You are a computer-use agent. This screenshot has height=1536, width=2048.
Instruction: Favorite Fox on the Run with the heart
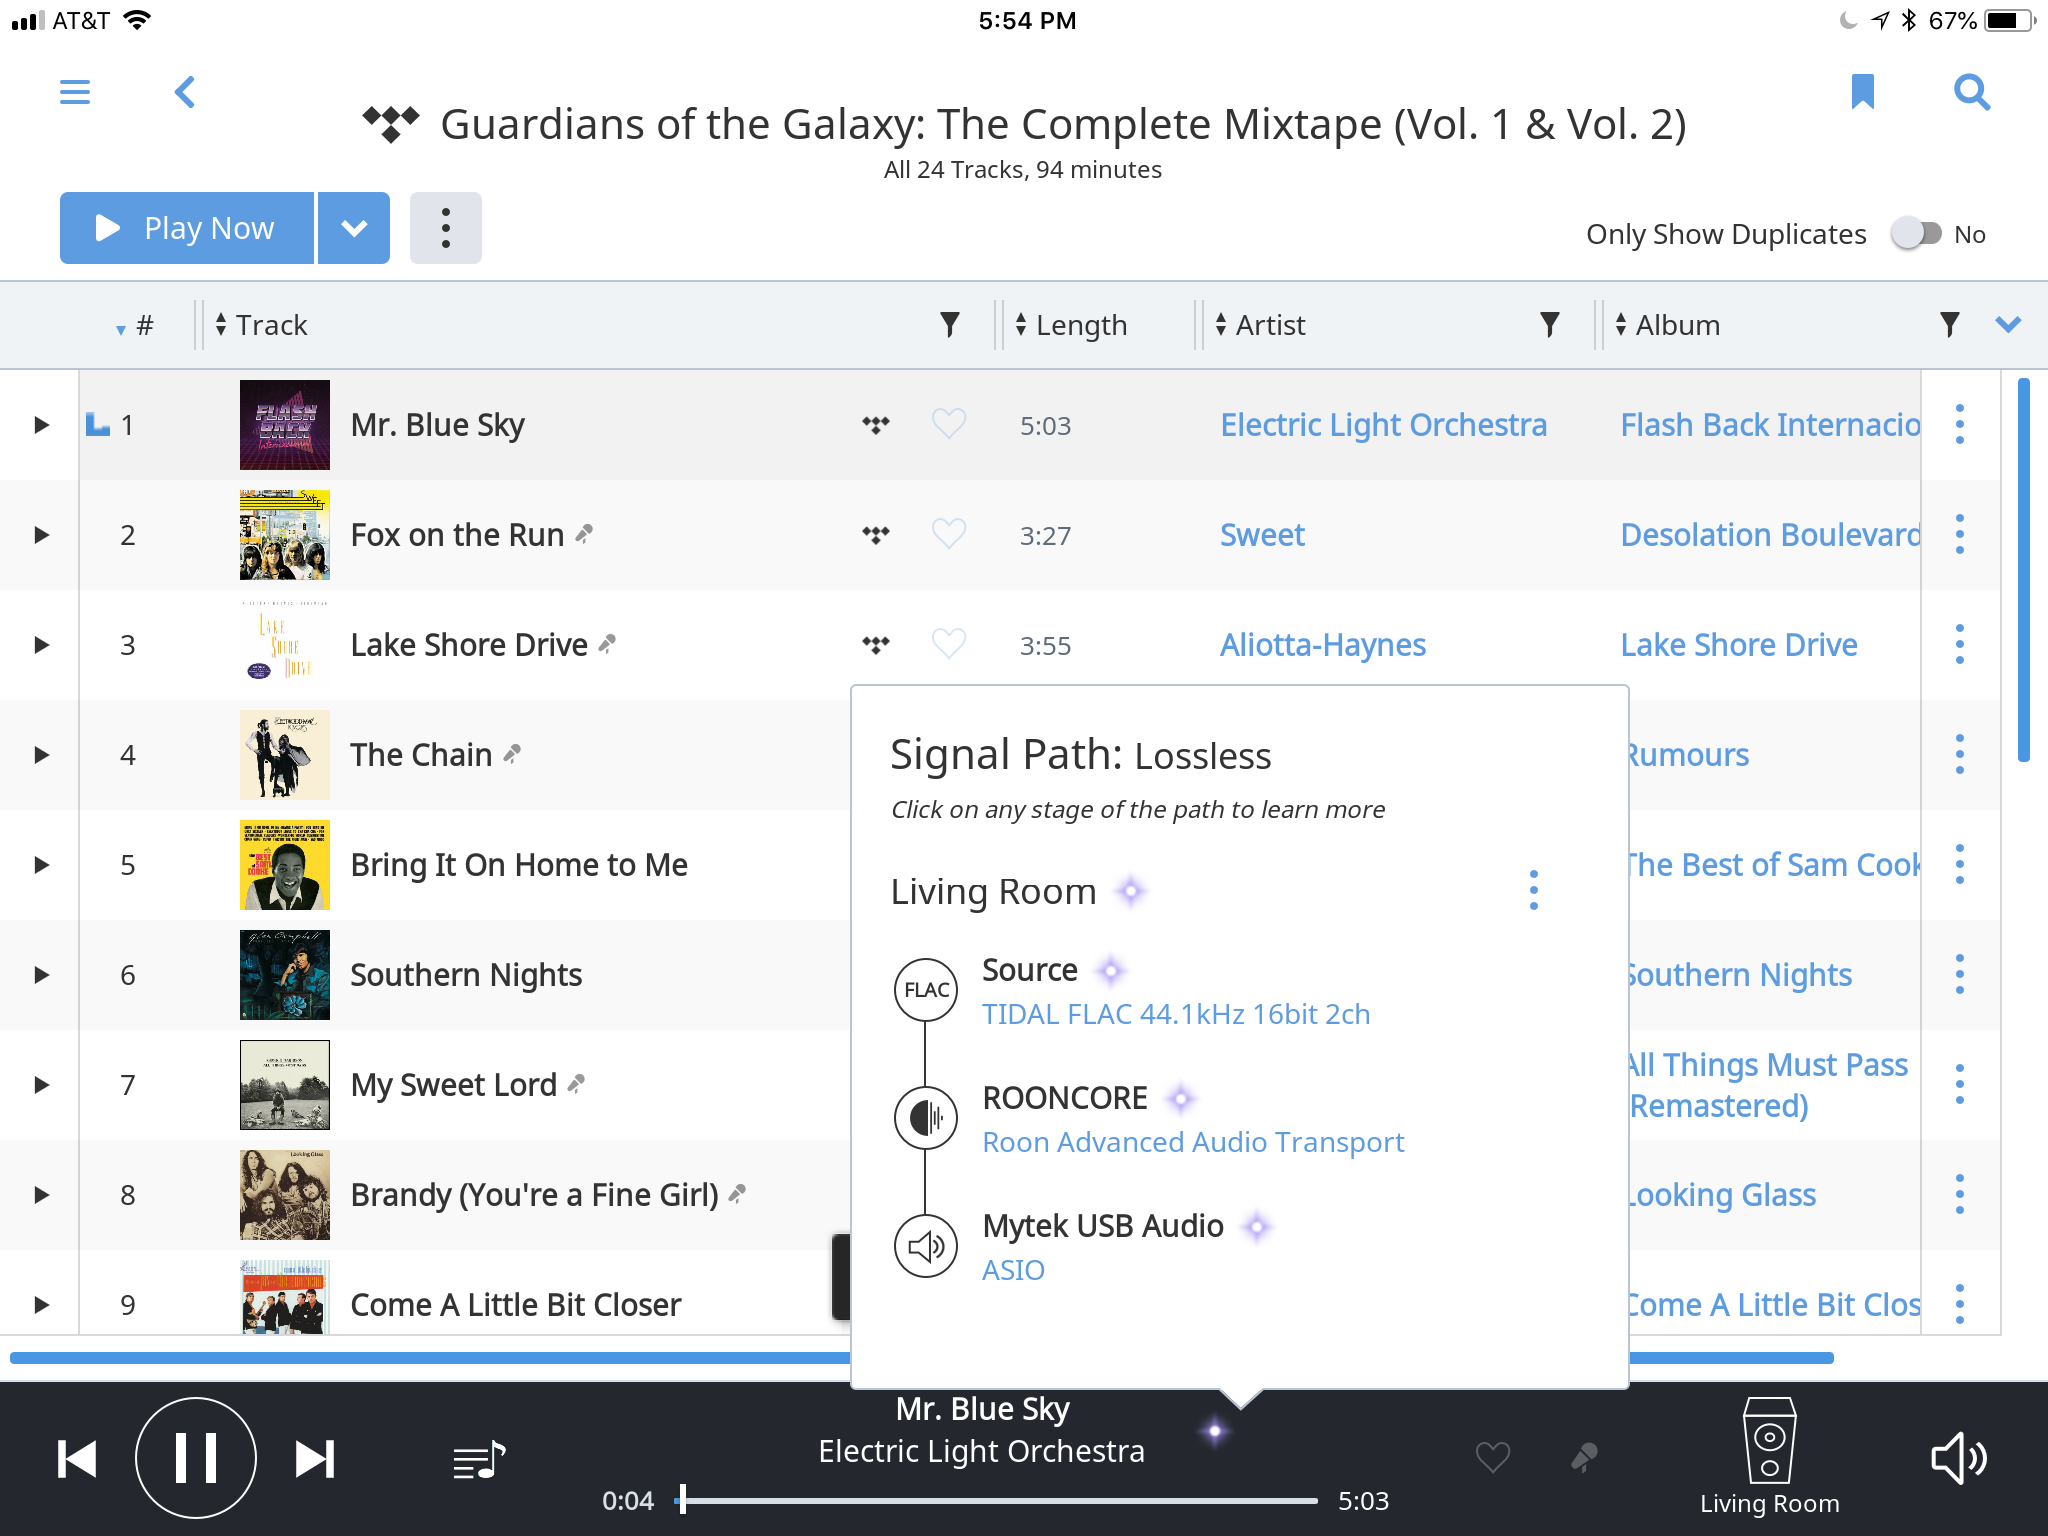pos(948,535)
